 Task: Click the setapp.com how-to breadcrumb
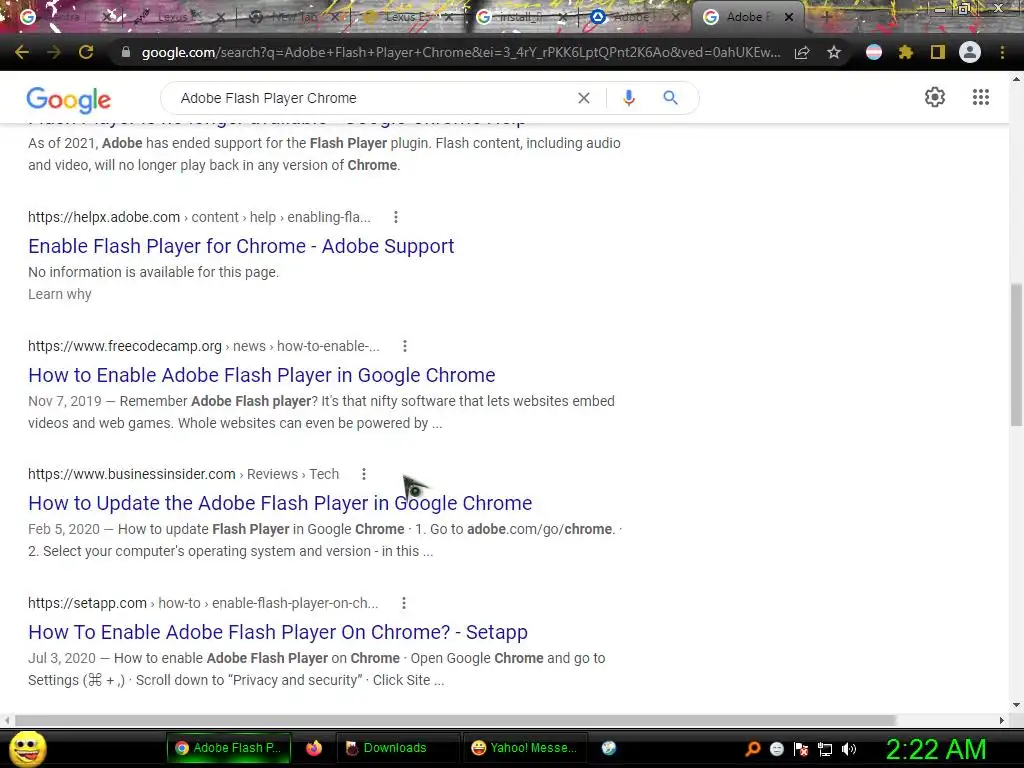point(203,603)
